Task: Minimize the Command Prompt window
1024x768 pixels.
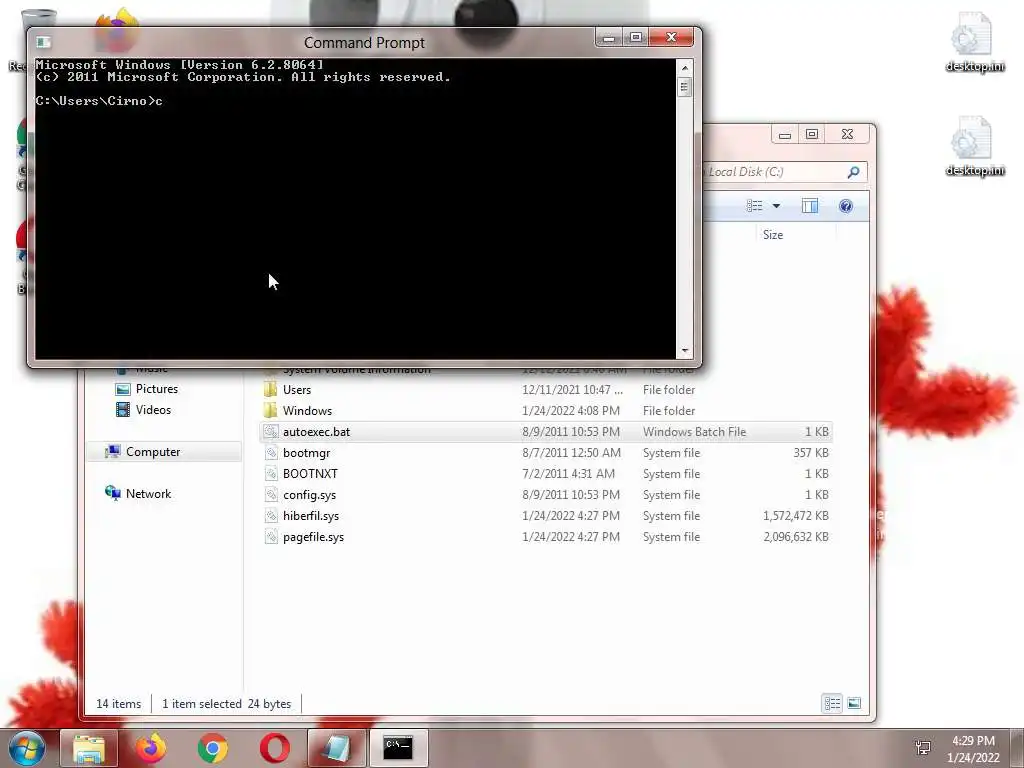Action: coord(609,38)
